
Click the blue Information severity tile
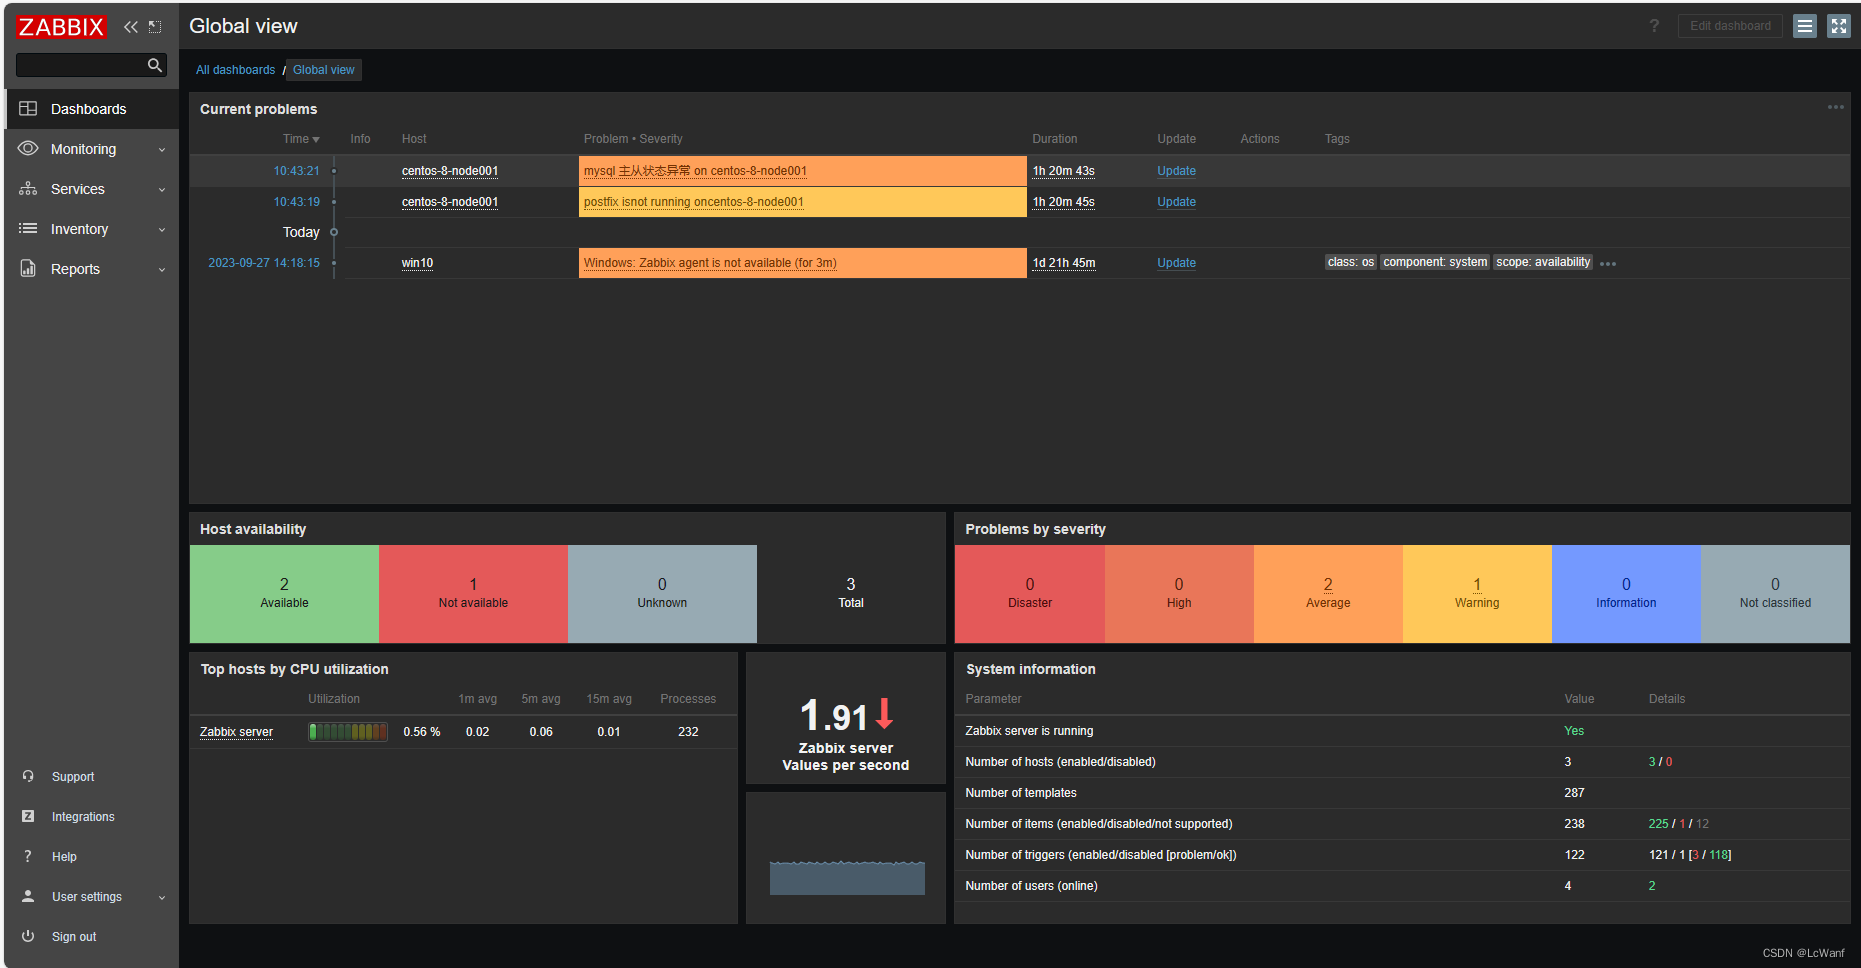(1626, 594)
